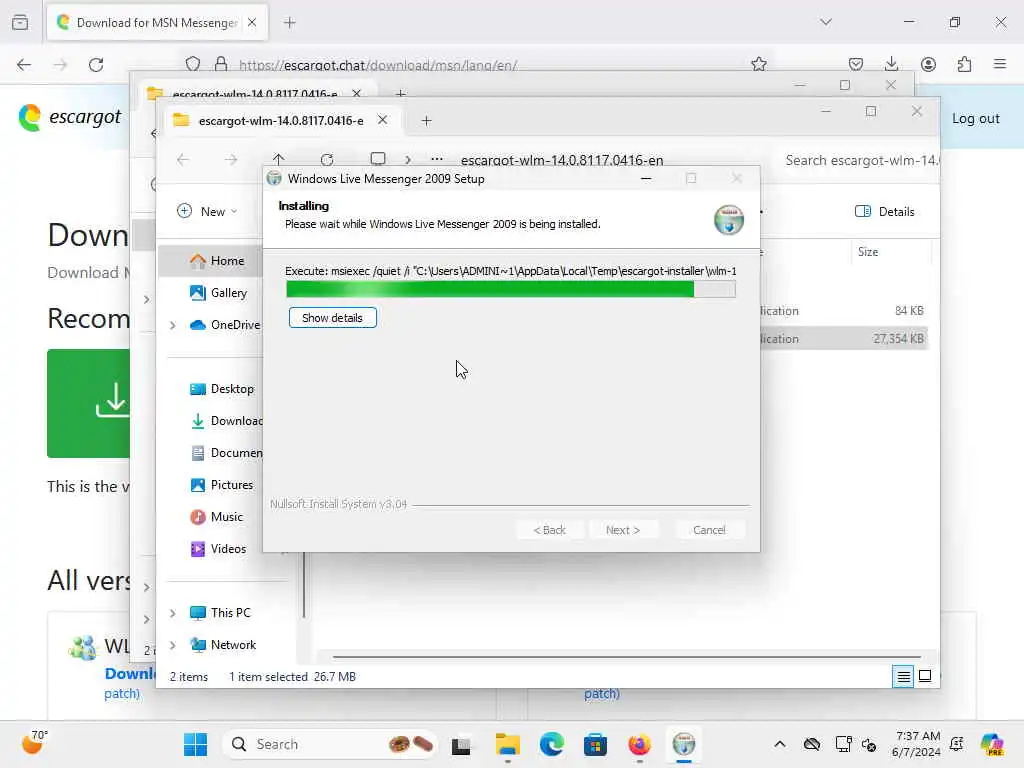This screenshot has width=1024, height=768.
Task: Open the Firefox Extensions icon
Action: 964,64
